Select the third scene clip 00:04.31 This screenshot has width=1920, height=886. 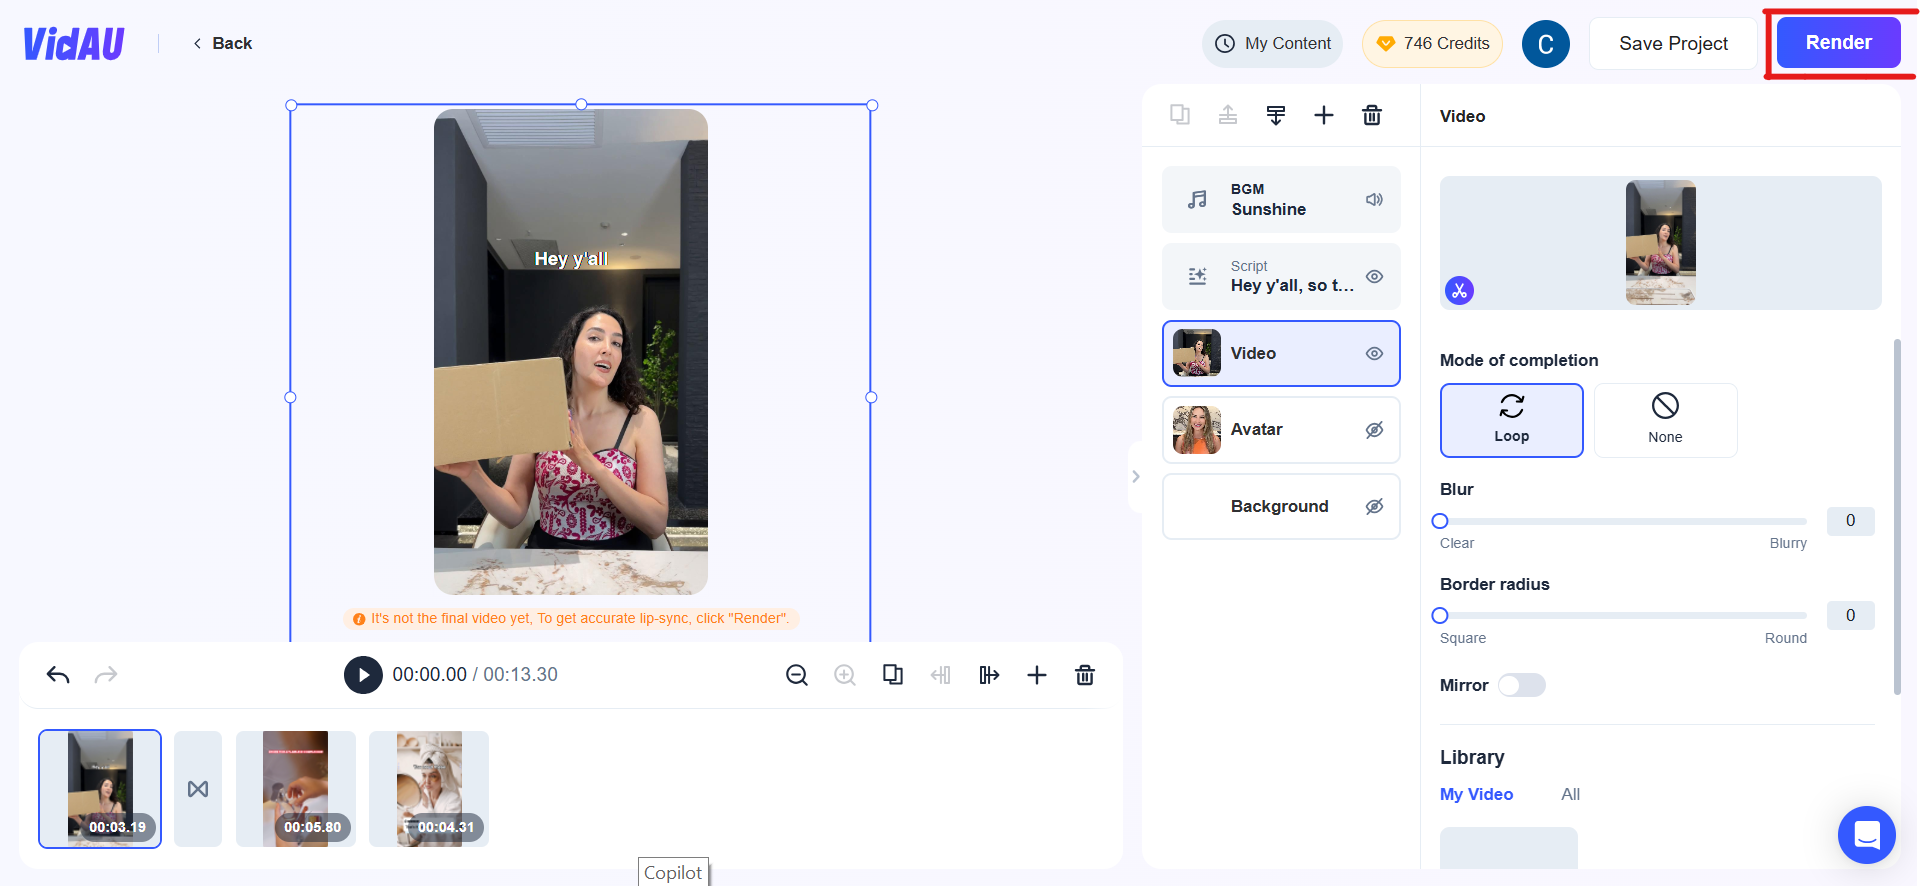click(x=429, y=789)
